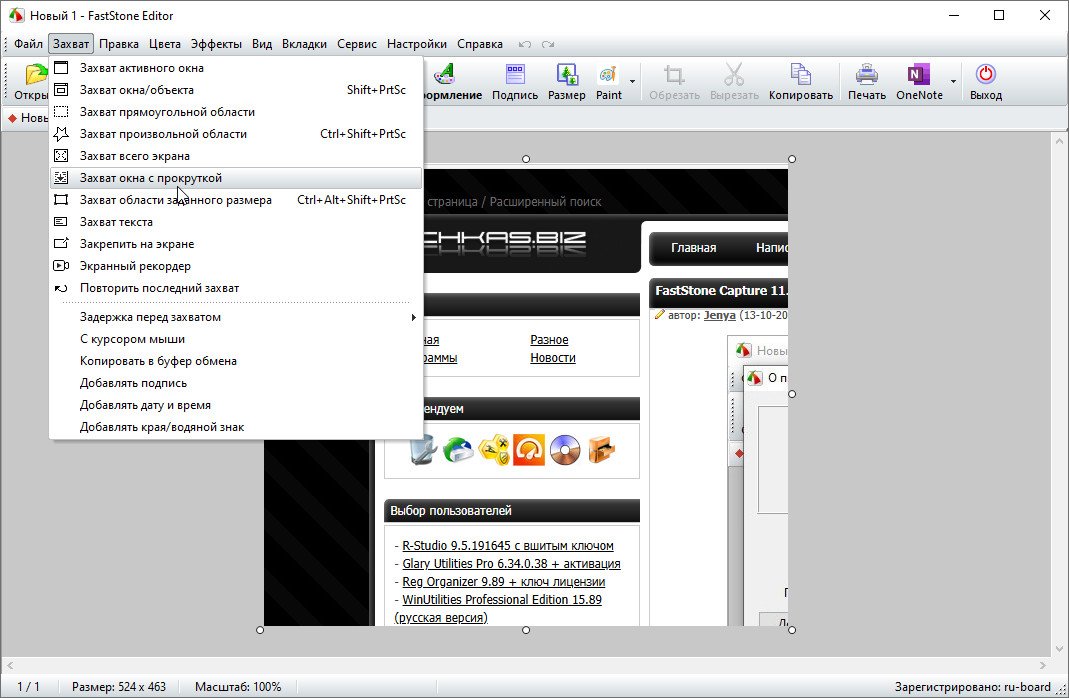Toggle the 'С курсором мыши' capture option
The image size is (1069, 698).
click(132, 339)
